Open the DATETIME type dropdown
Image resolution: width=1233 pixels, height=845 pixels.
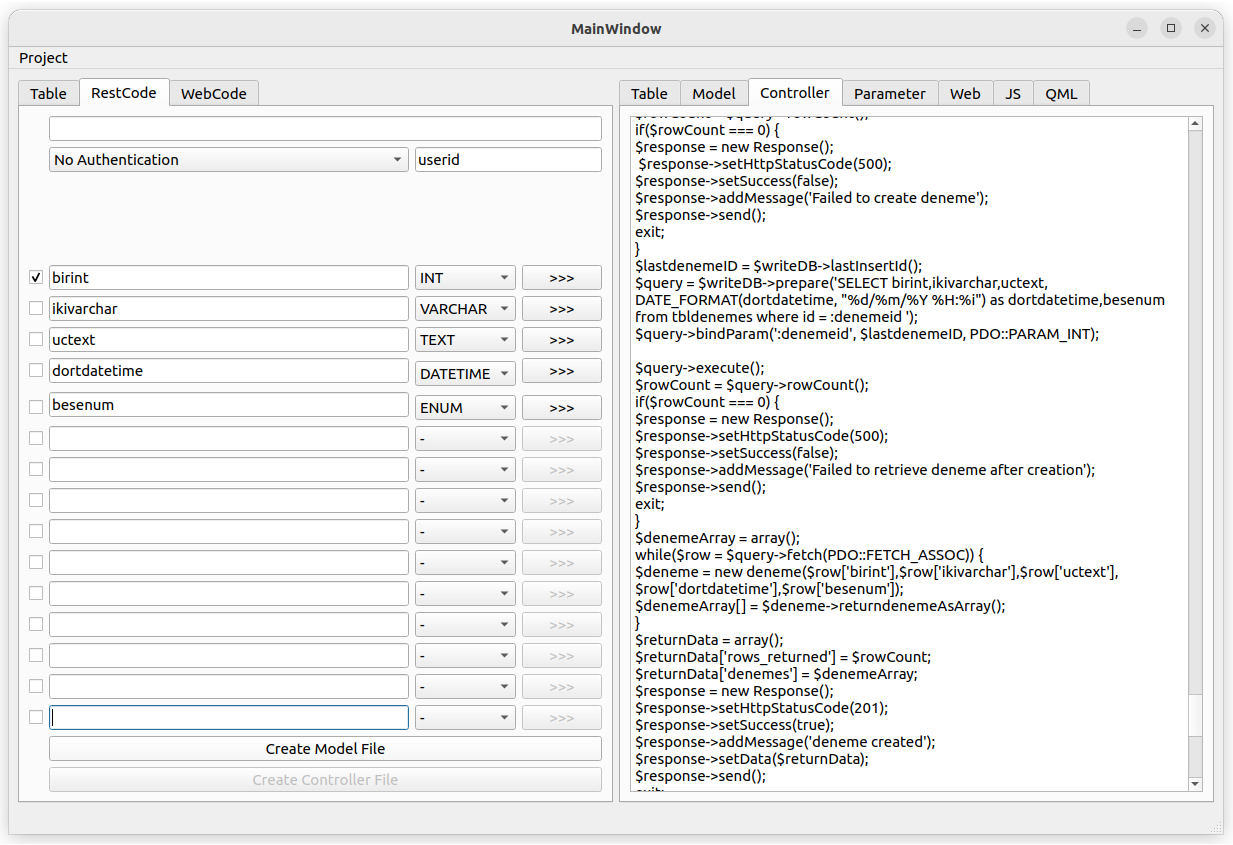click(465, 373)
